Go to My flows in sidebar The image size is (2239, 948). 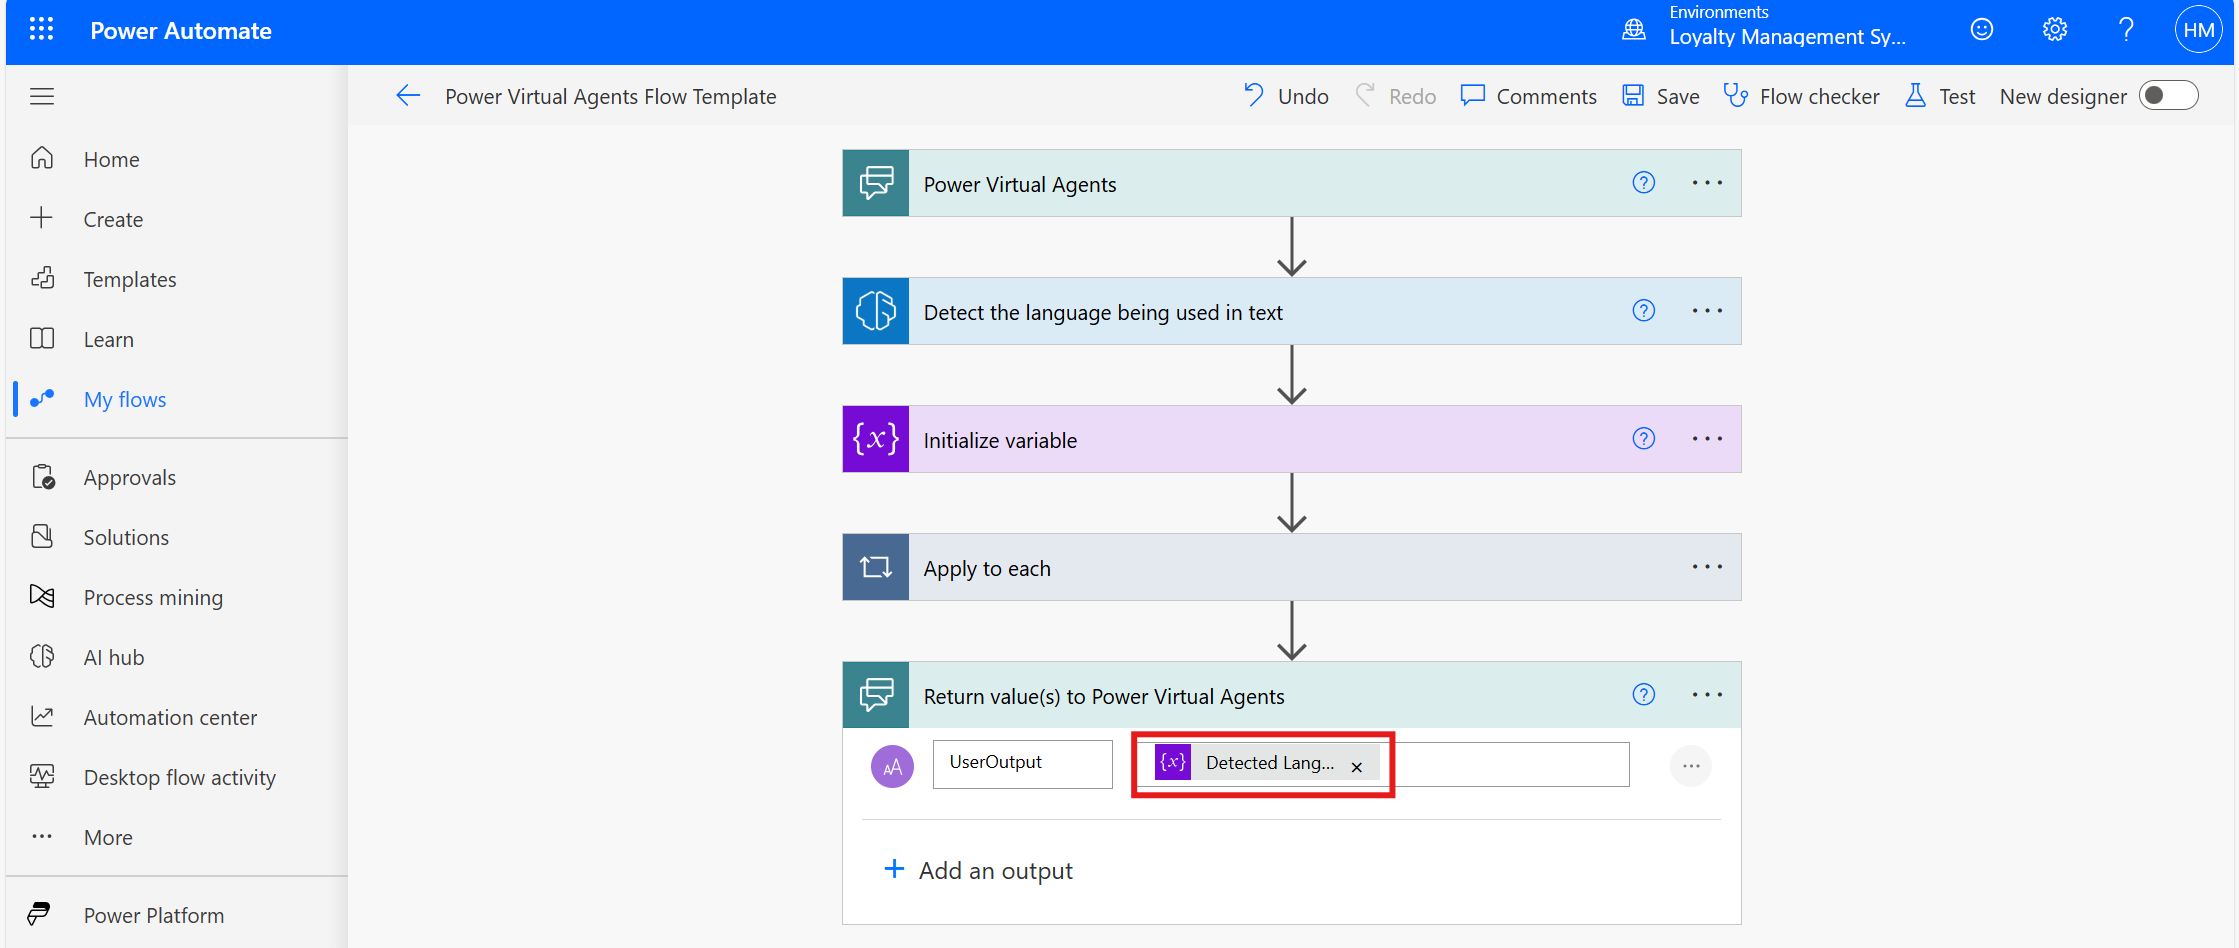pos(125,399)
